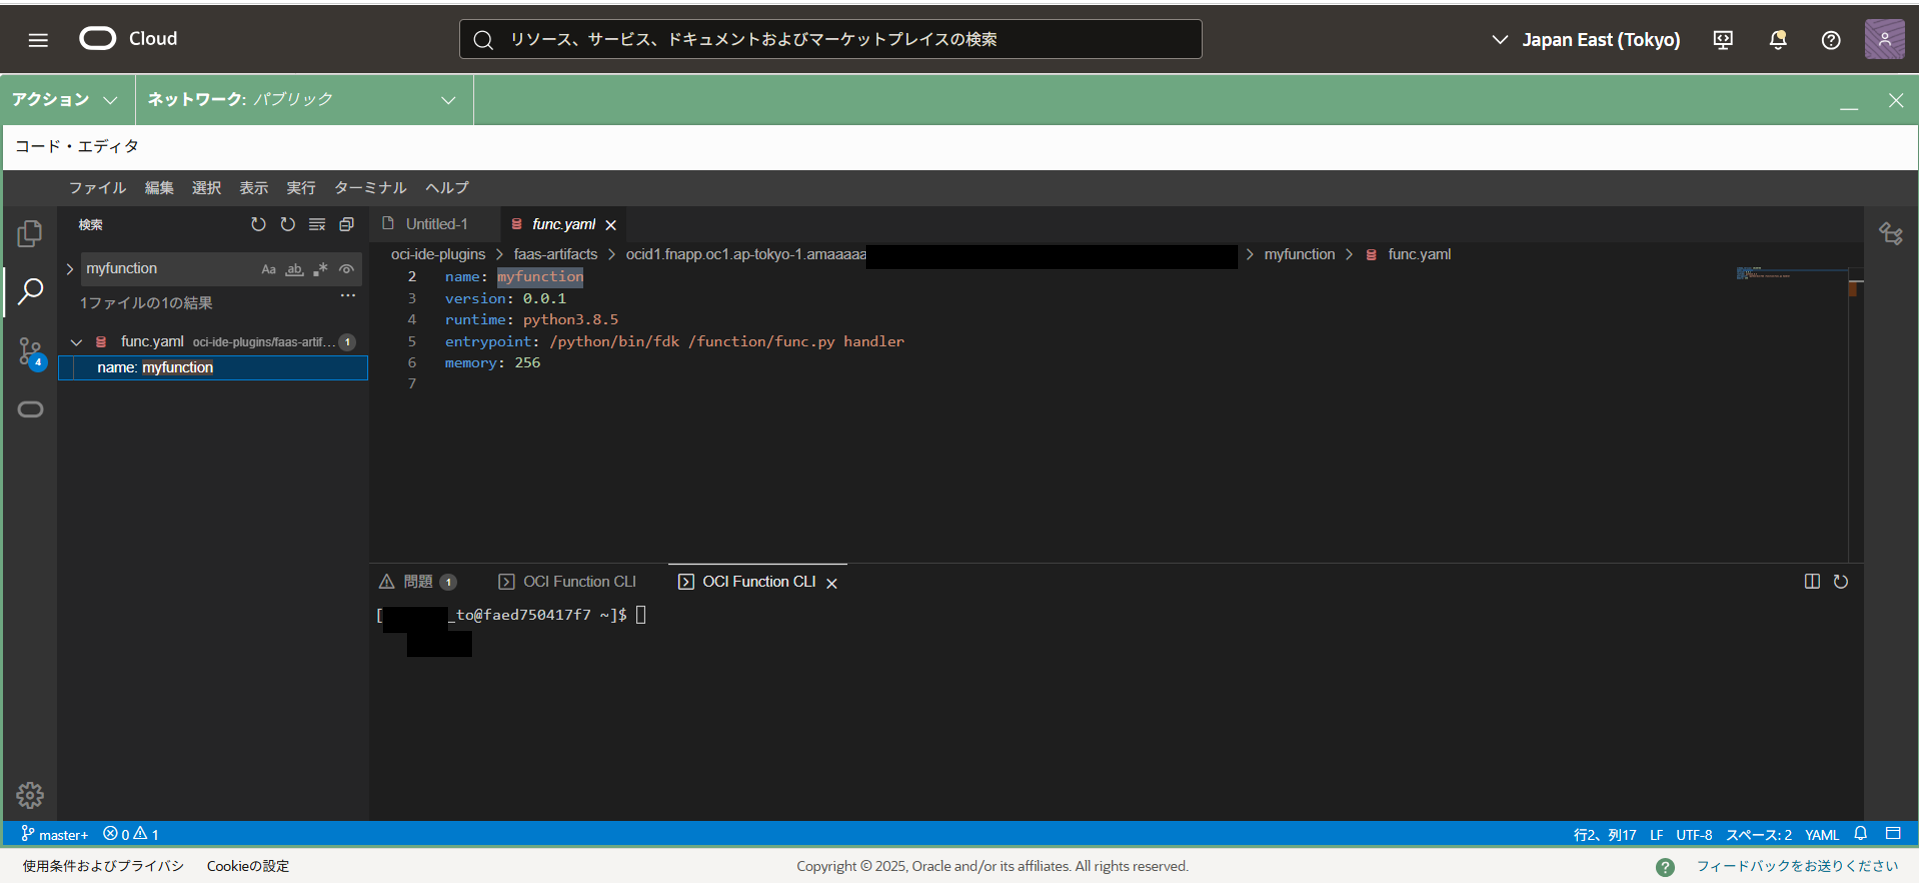
Task: Click the warning count in the status bar
Action: 147,834
